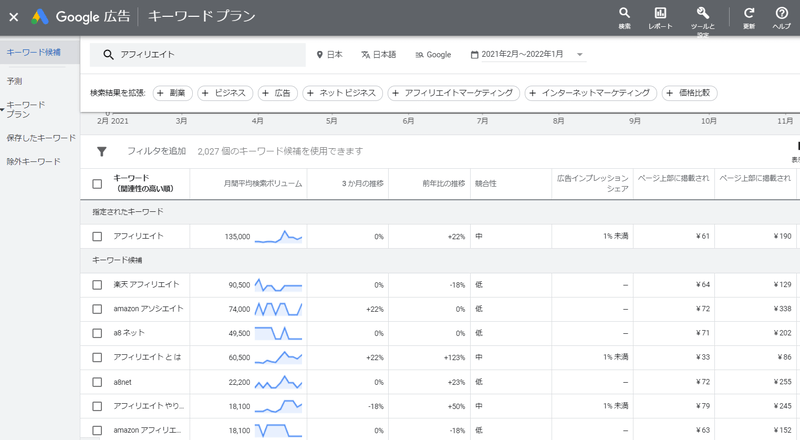
Task: Click the a8net keyword text
Action: (122, 382)
